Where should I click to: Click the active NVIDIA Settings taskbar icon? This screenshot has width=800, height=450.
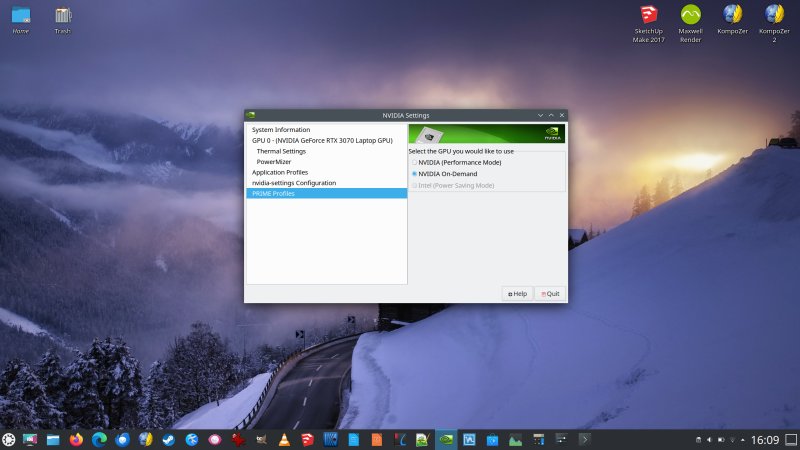pyautogui.click(x=446, y=439)
